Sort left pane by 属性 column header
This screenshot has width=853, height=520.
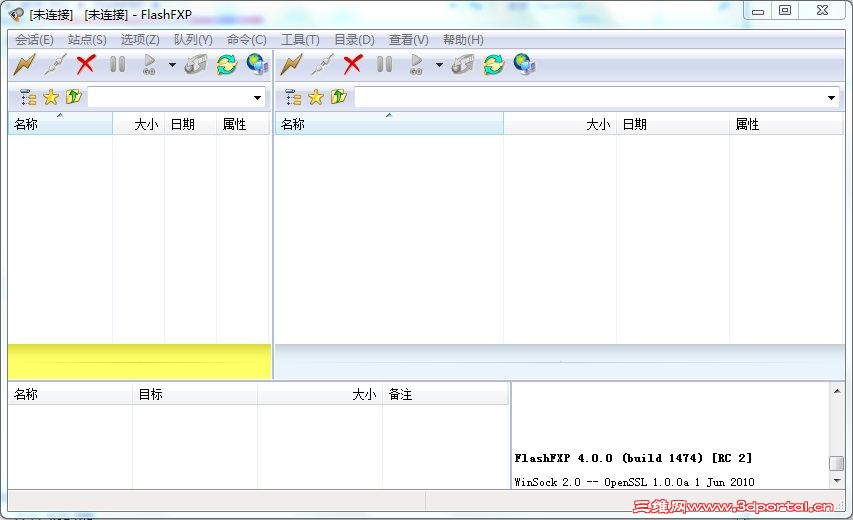[x=243, y=124]
